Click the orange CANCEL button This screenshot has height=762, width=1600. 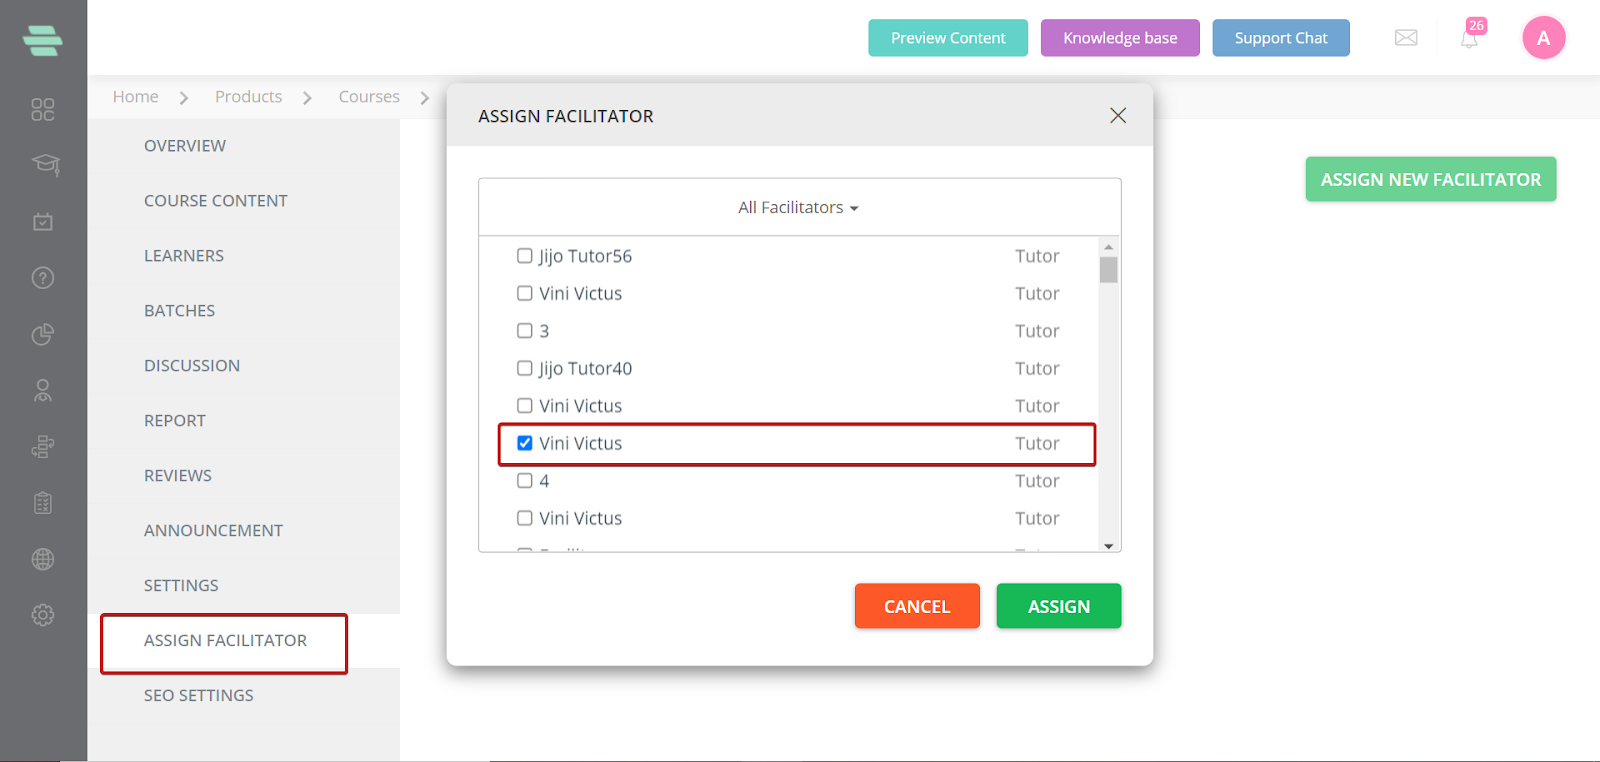pyautogui.click(x=917, y=606)
